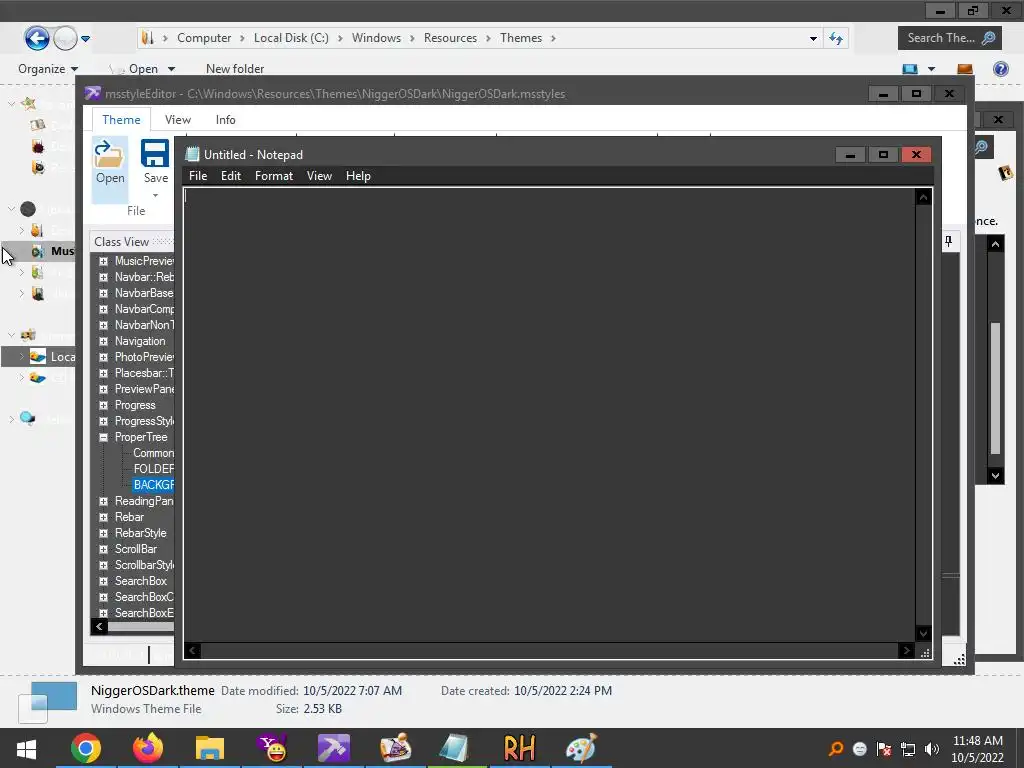This screenshot has width=1024, height=768.
Task: Click the orange search tray icon
Action: tap(836, 749)
